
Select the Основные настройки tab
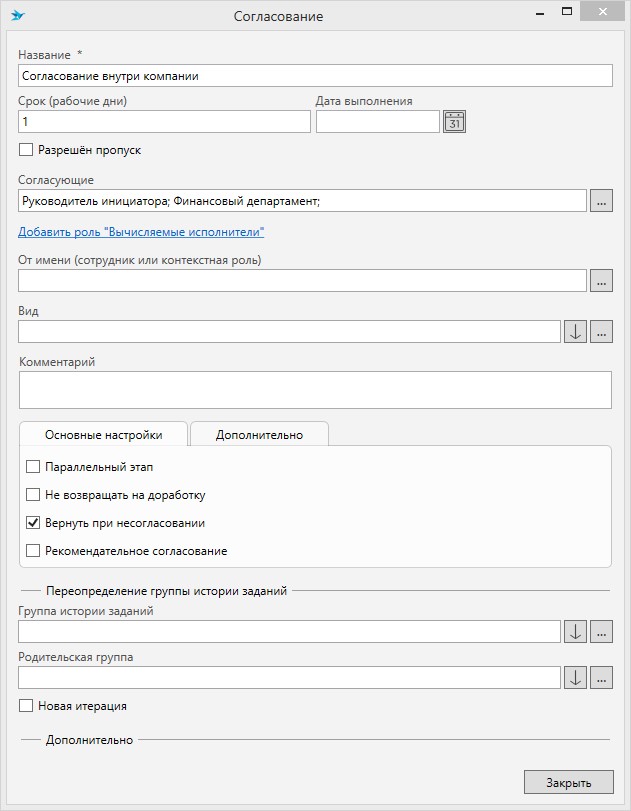coord(103,434)
